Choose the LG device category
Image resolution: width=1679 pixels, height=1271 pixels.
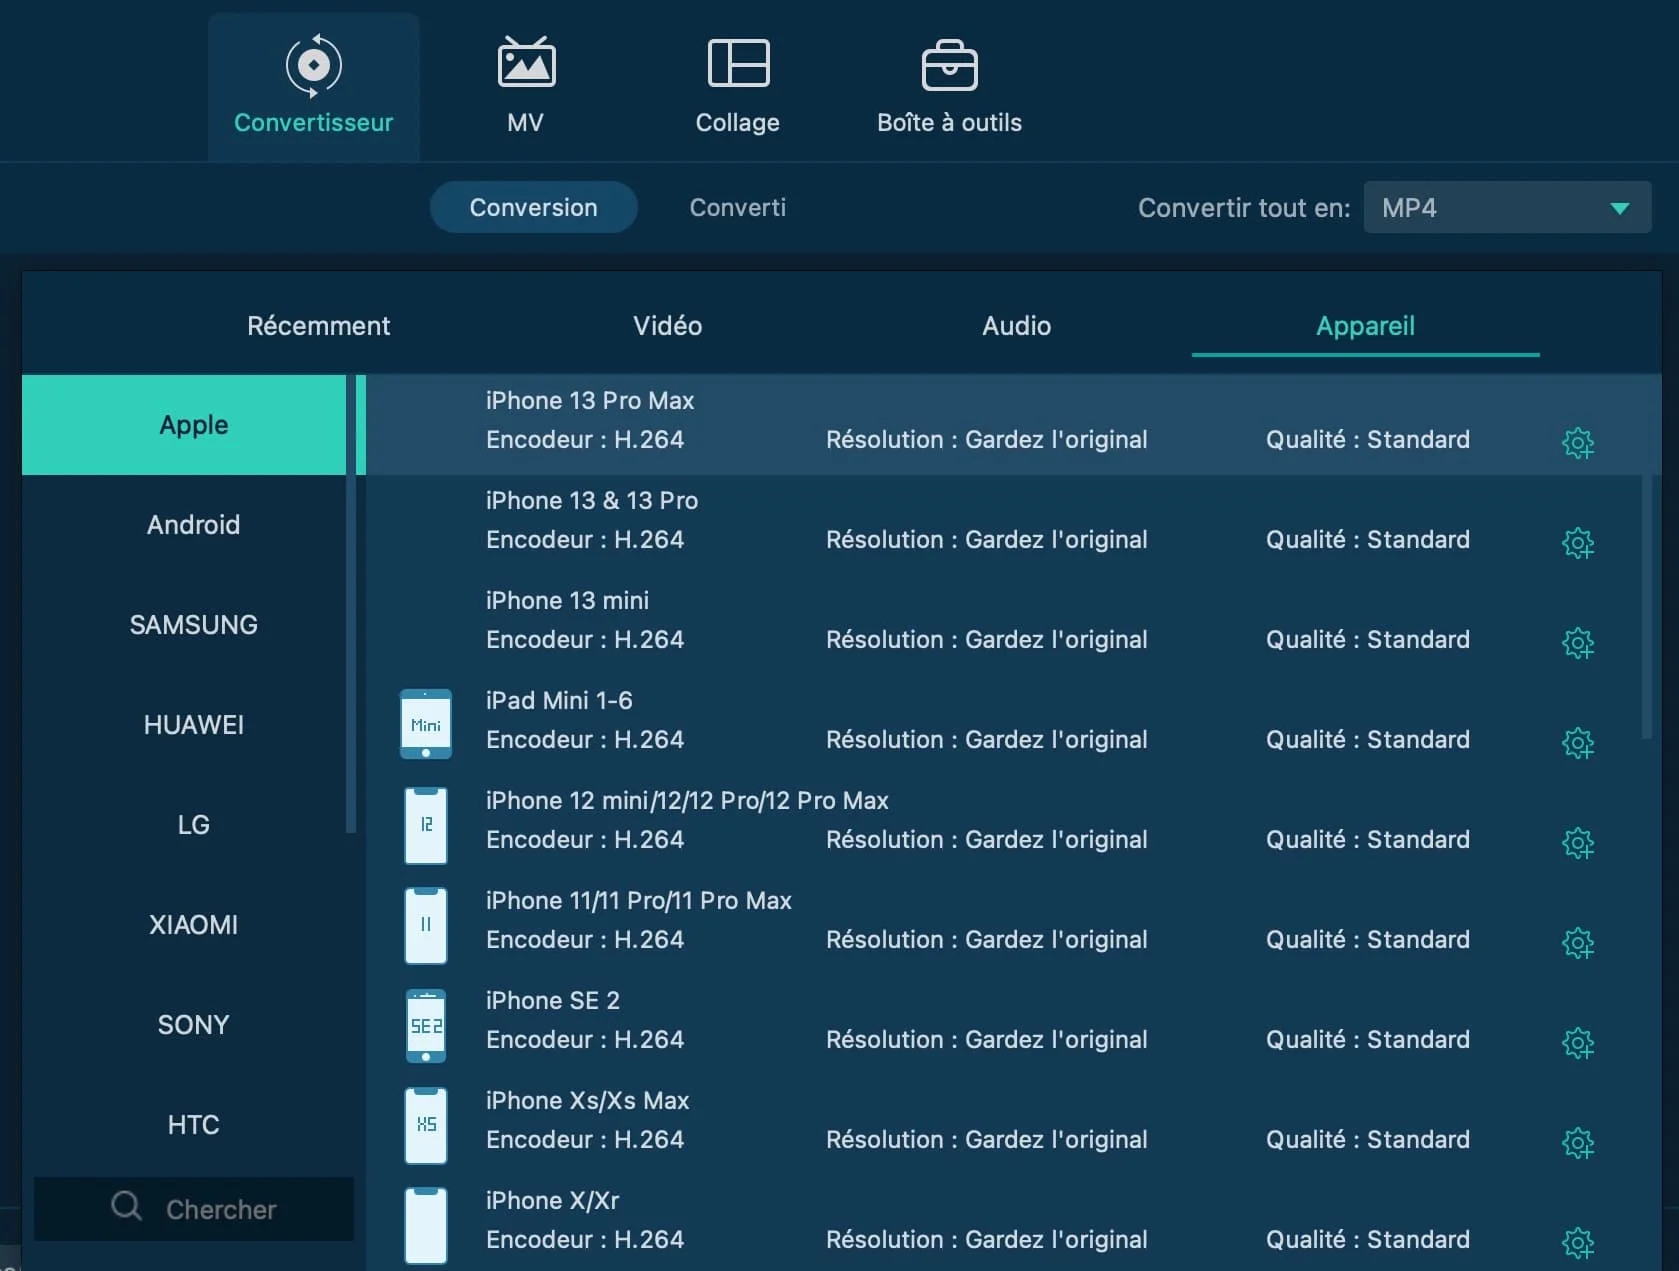[184, 825]
